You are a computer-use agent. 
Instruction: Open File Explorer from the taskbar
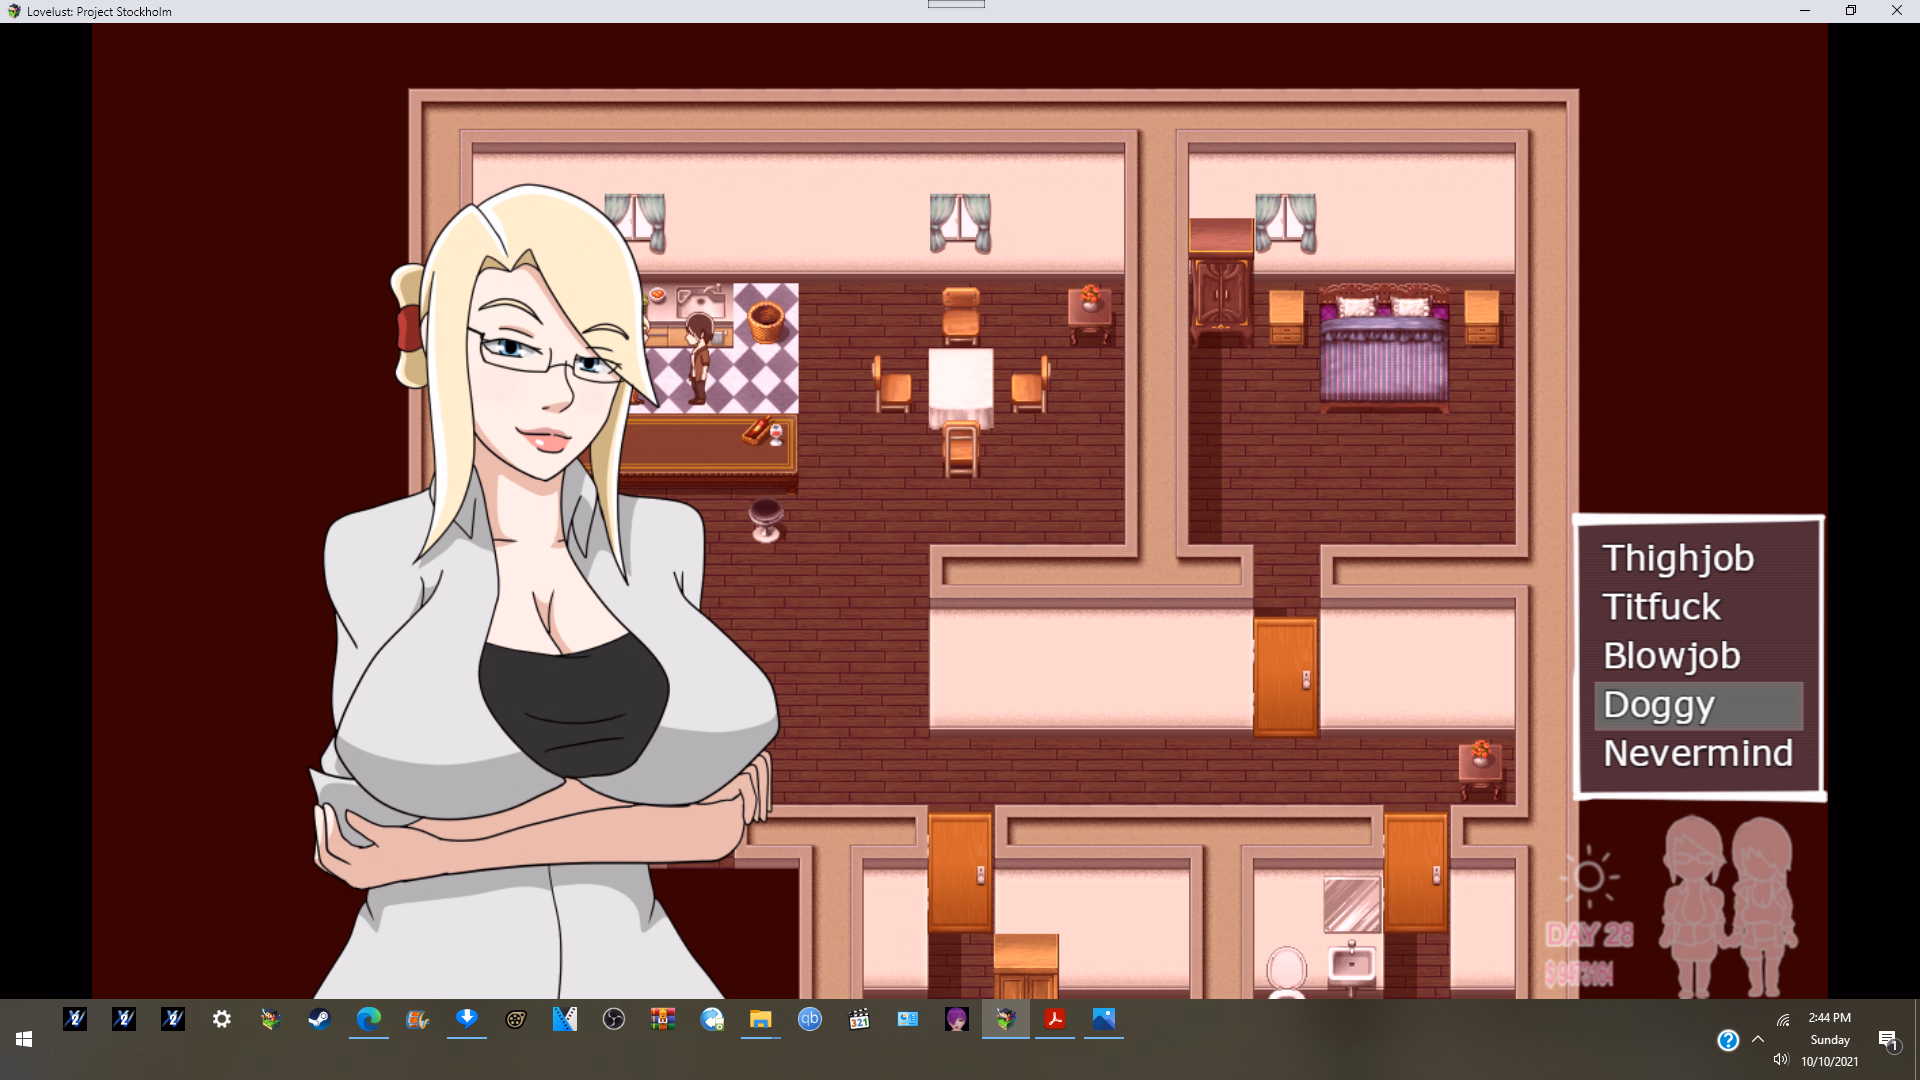(x=761, y=1019)
